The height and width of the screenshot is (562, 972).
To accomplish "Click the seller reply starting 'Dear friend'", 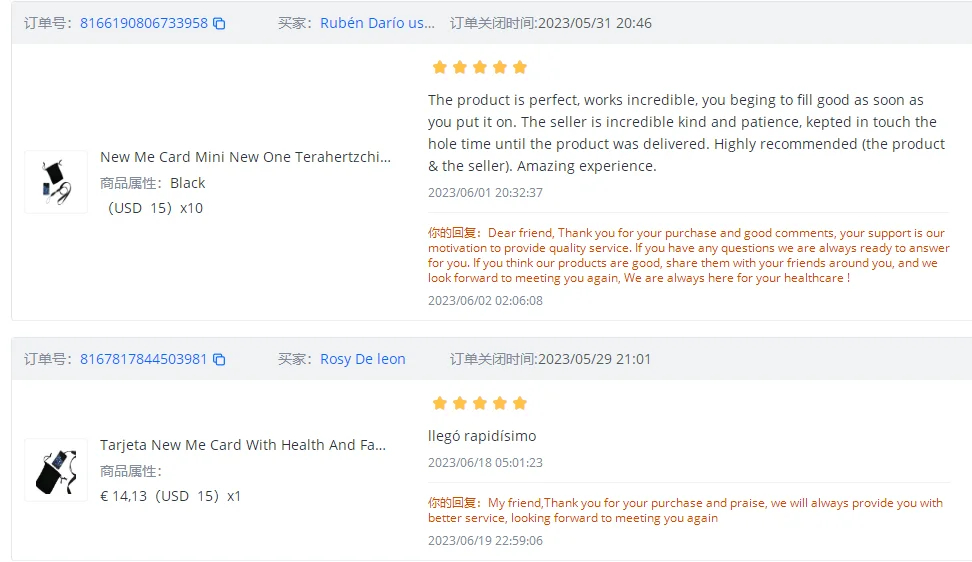I will point(689,255).
